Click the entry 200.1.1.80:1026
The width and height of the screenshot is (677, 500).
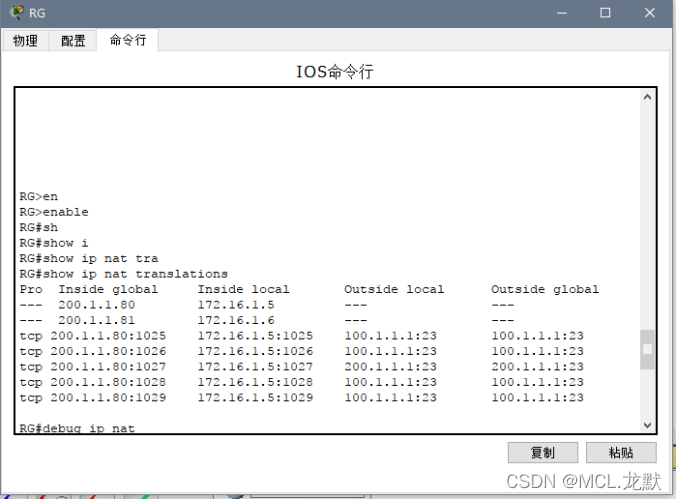[108, 351]
